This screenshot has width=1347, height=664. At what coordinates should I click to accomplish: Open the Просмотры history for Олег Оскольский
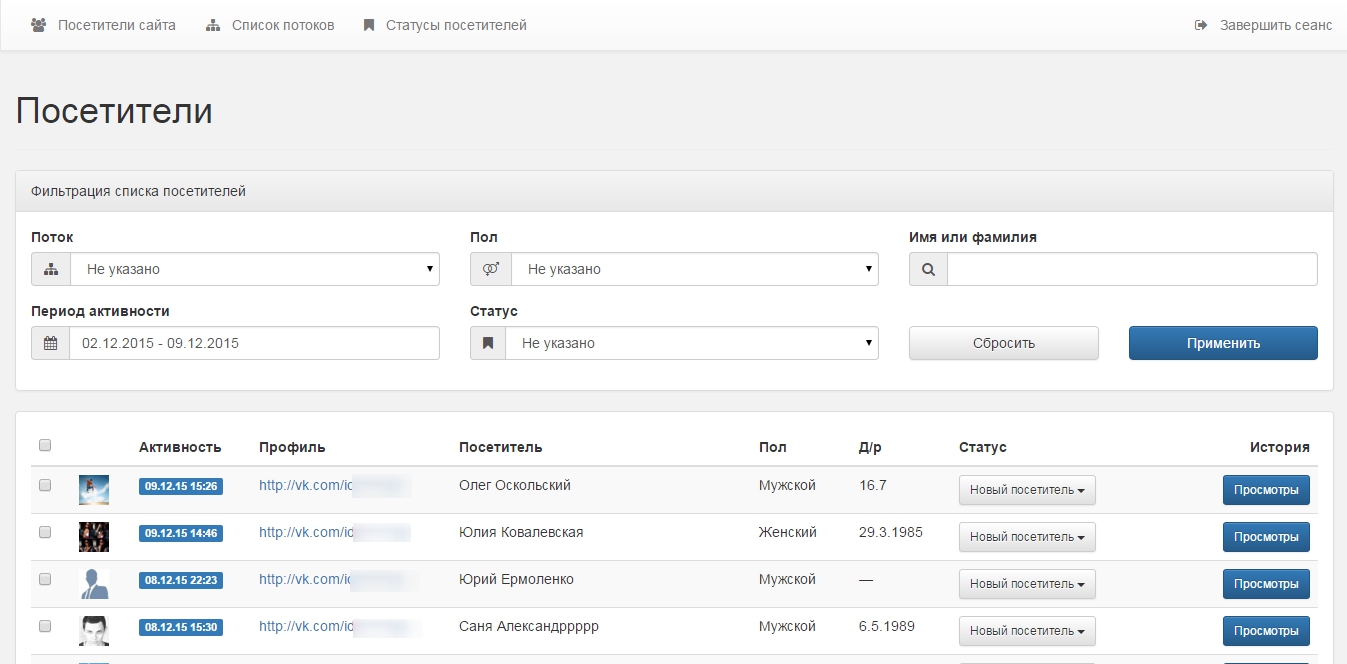(1265, 490)
